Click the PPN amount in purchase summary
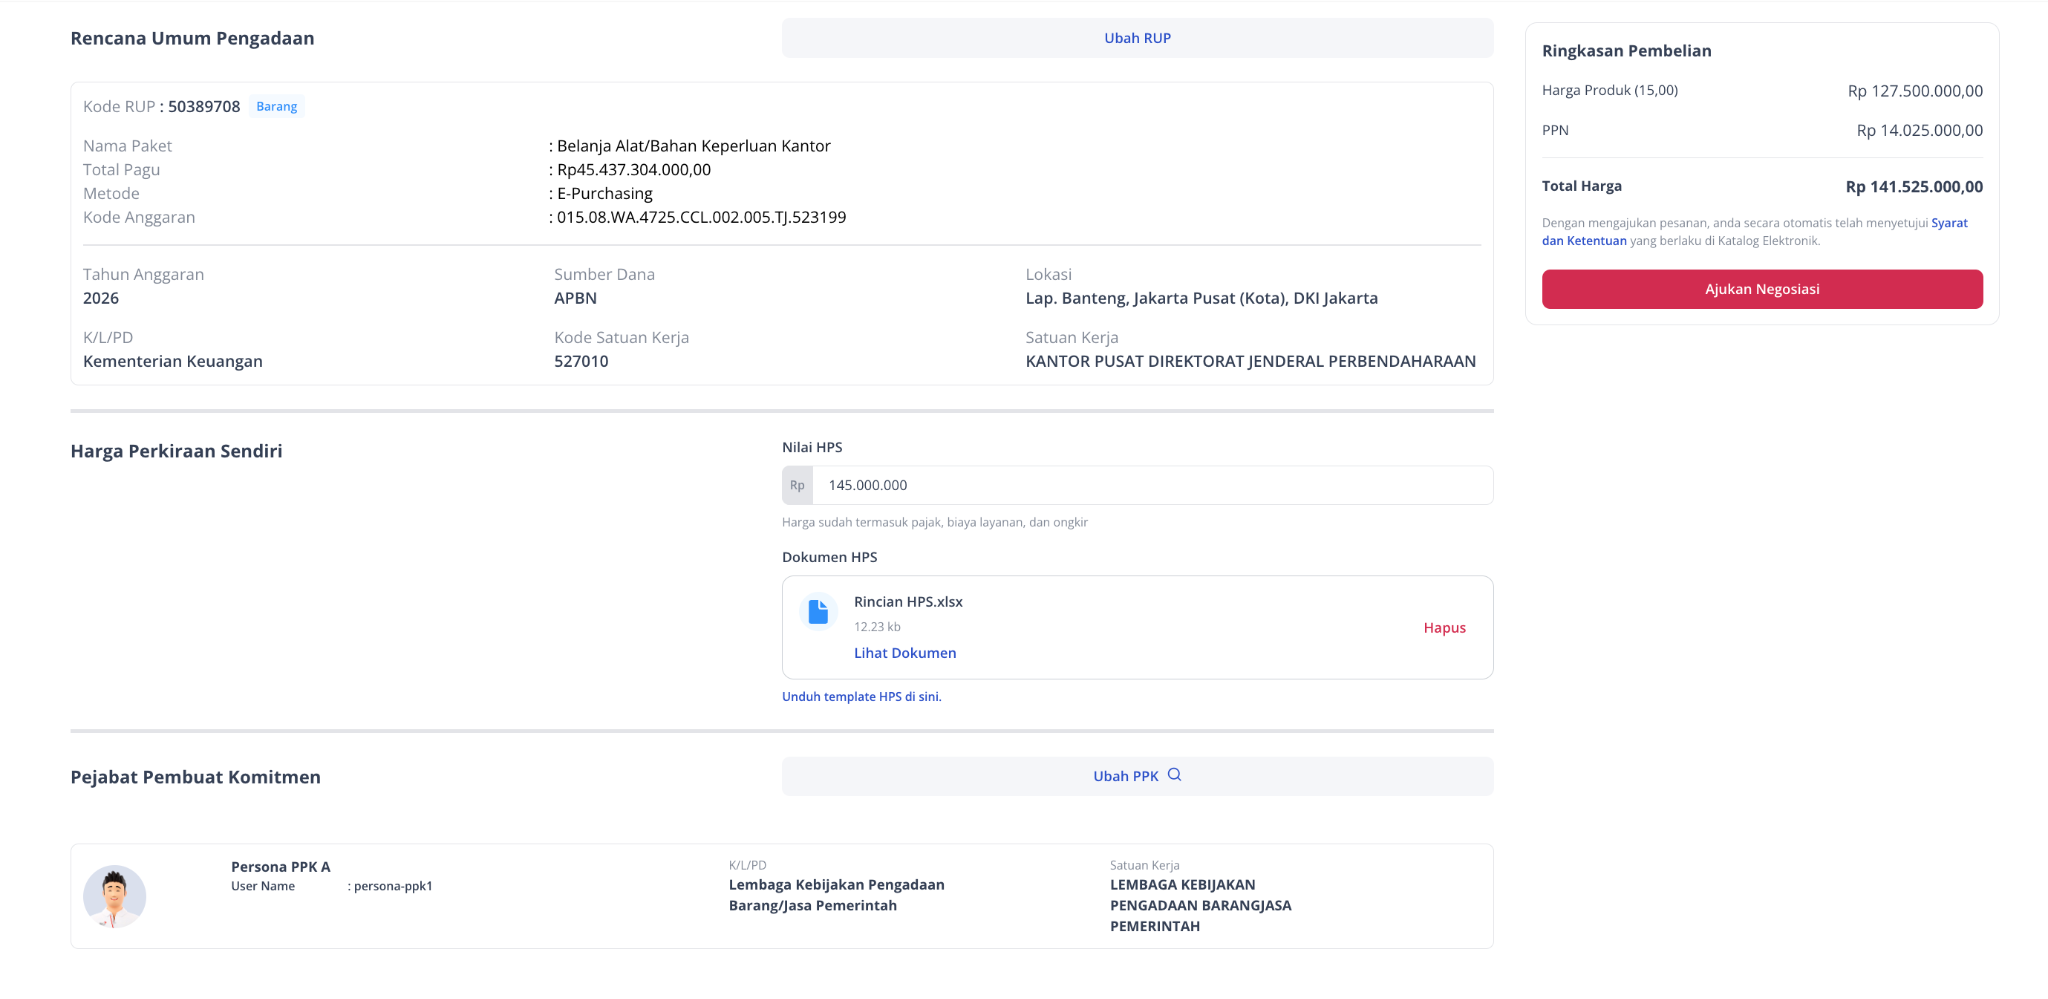 tap(1919, 131)
